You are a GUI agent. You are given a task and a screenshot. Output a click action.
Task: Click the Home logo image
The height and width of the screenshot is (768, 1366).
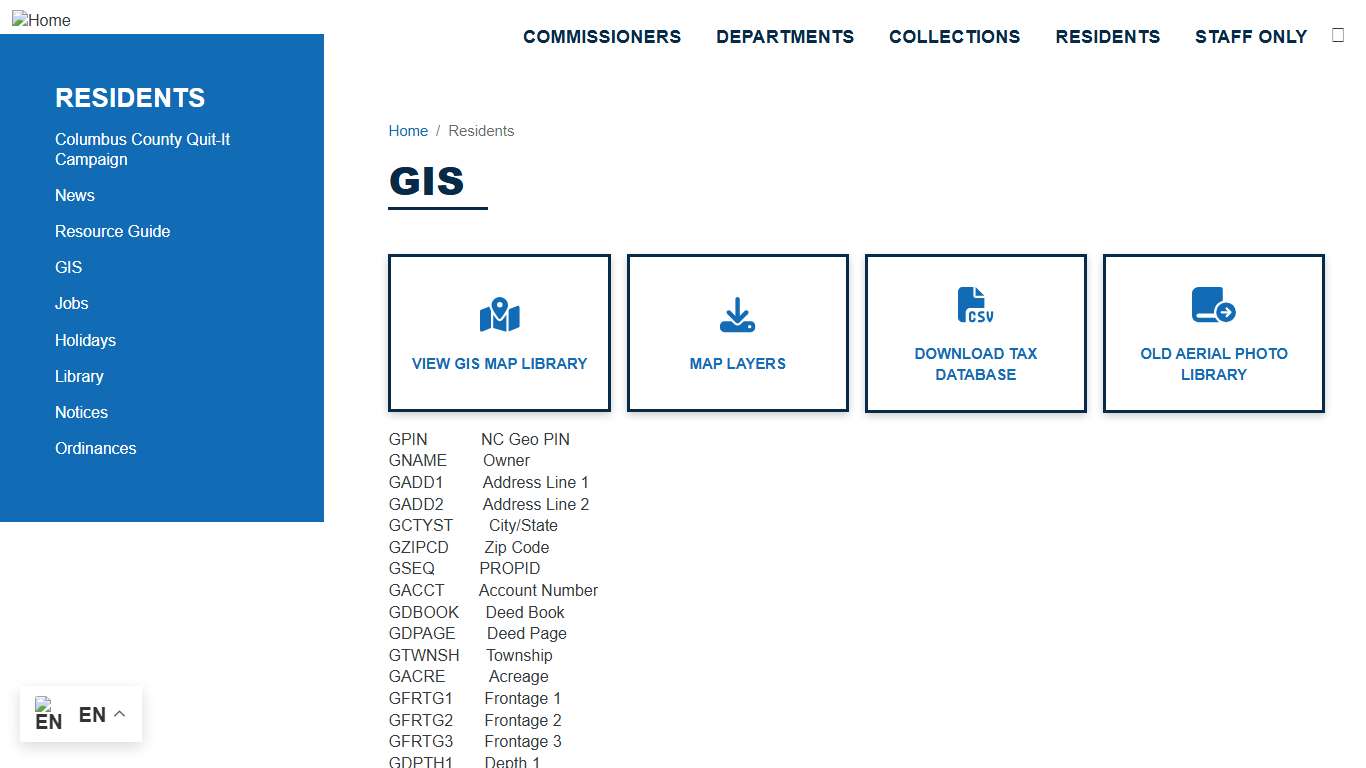[x=41, y=20]
